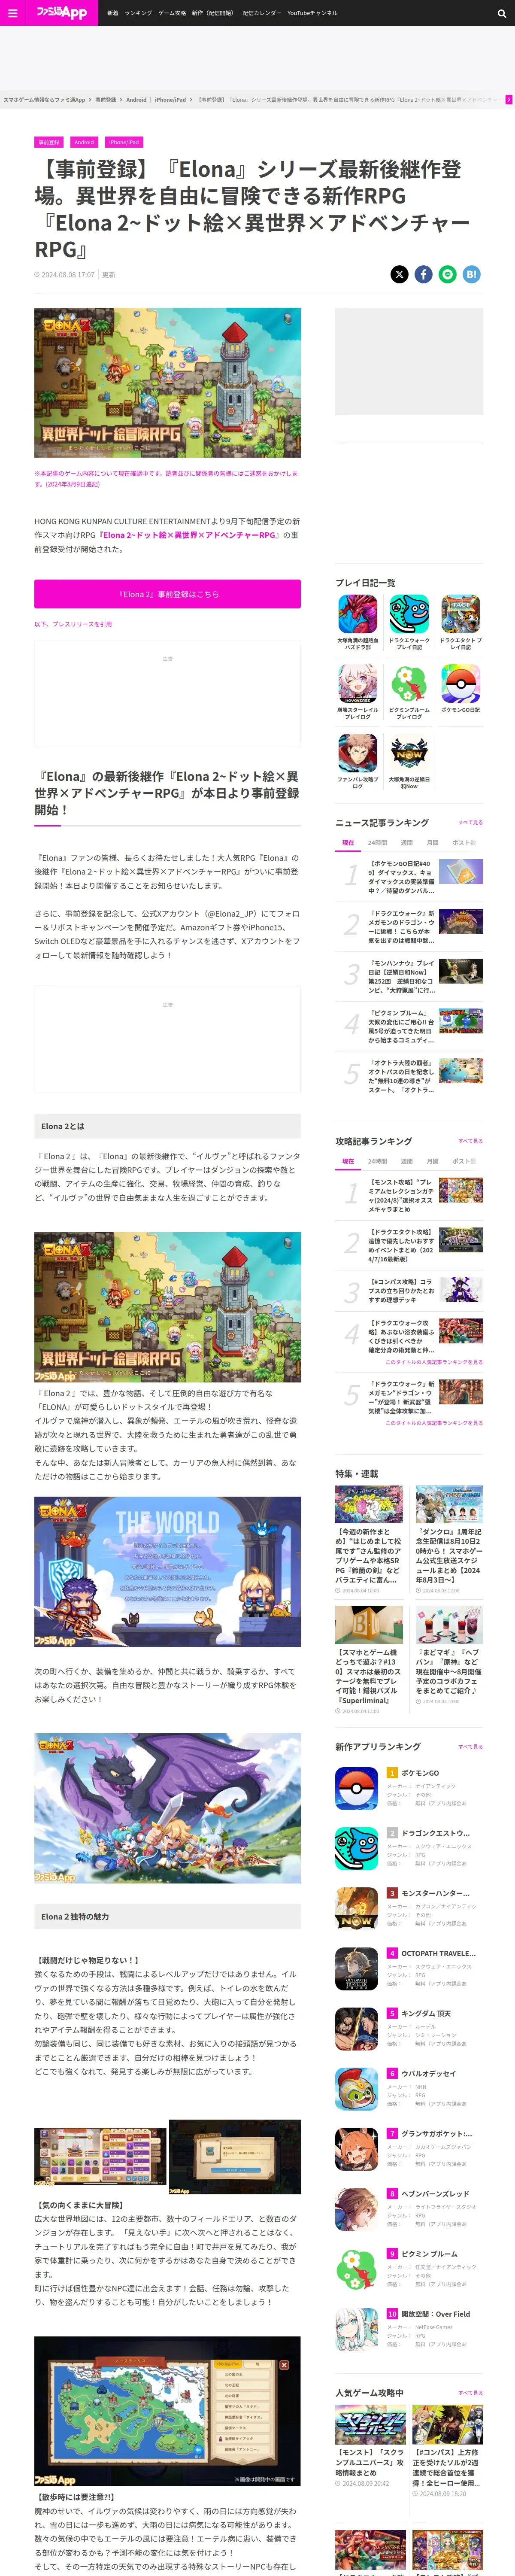Open 攻略 ranking #3 #コンパス攻略 article

[410, 1291]
